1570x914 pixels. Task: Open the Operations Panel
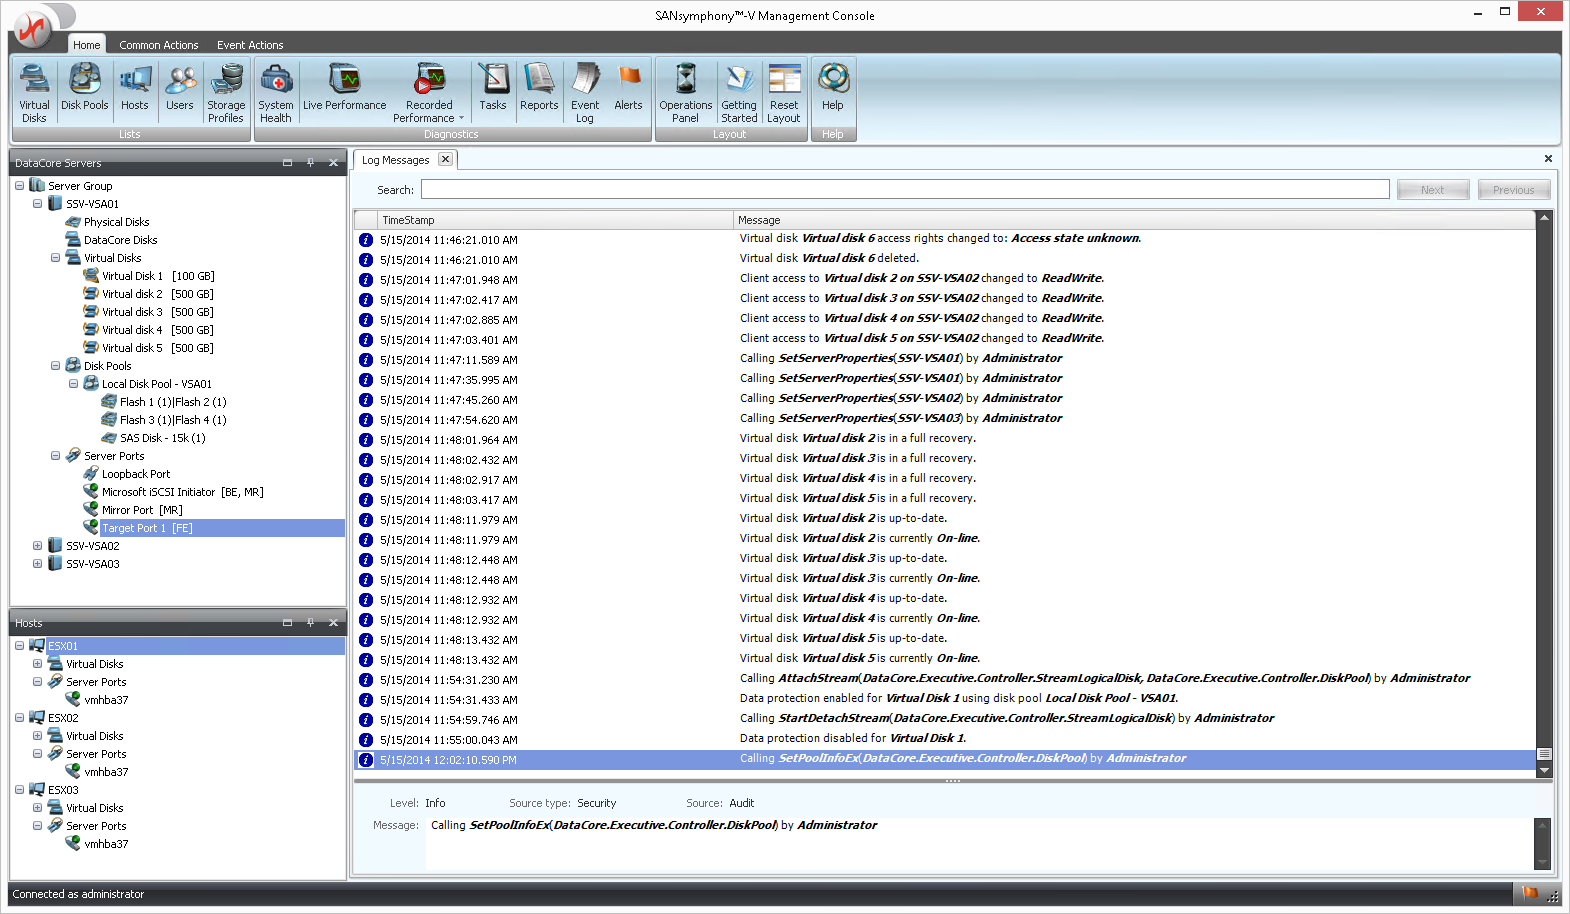coord(685,92)
